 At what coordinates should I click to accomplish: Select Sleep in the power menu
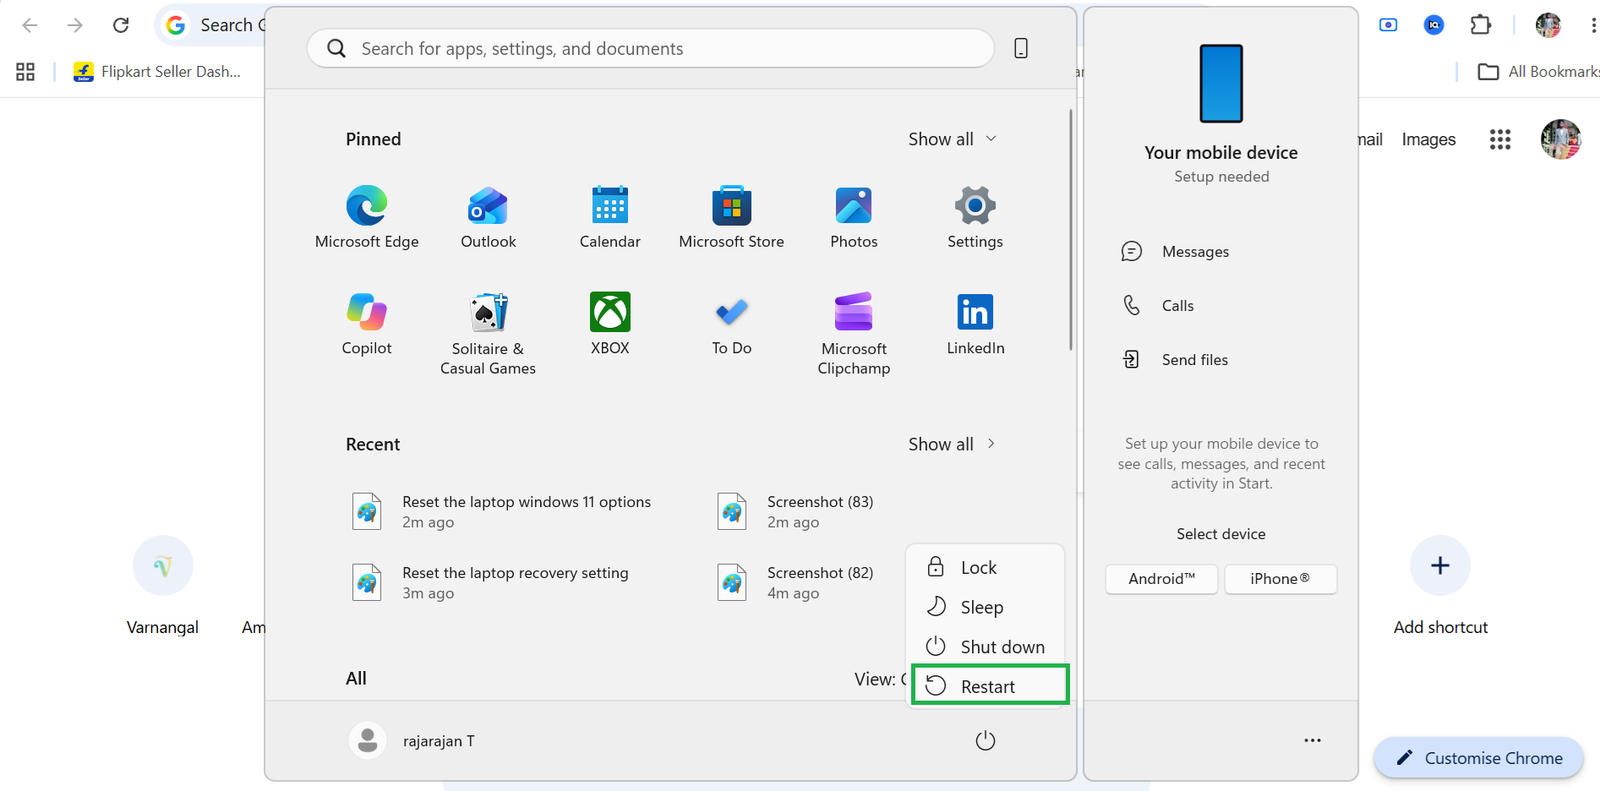click(986, 607)
